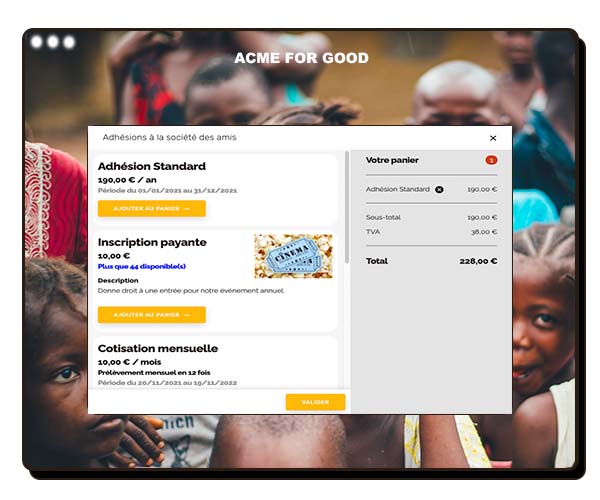The height and width of the screenshot is (500, 600).
Task: Click the red cart item count badge
Action: pos(491,160)
